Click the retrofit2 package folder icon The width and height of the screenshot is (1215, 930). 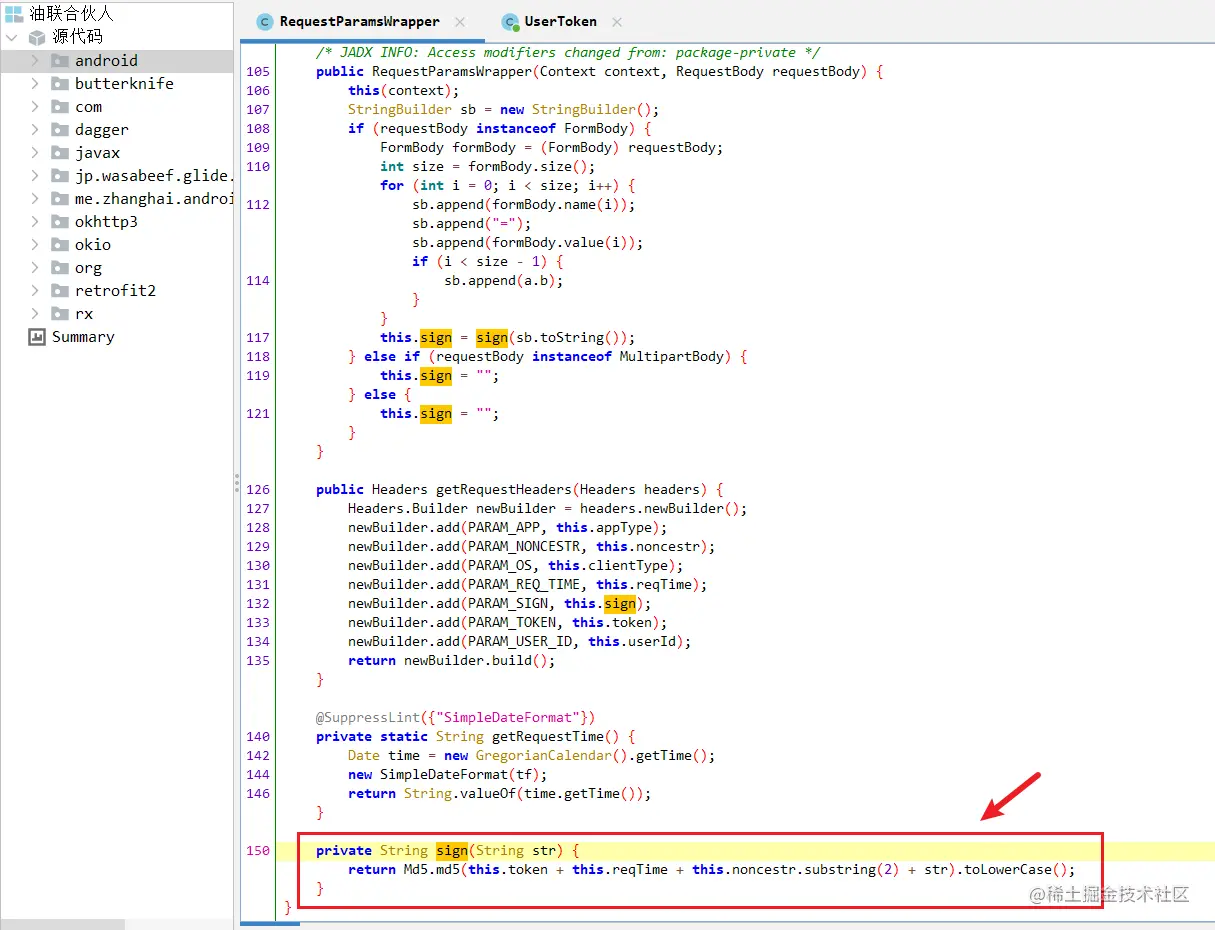(60, 290)
